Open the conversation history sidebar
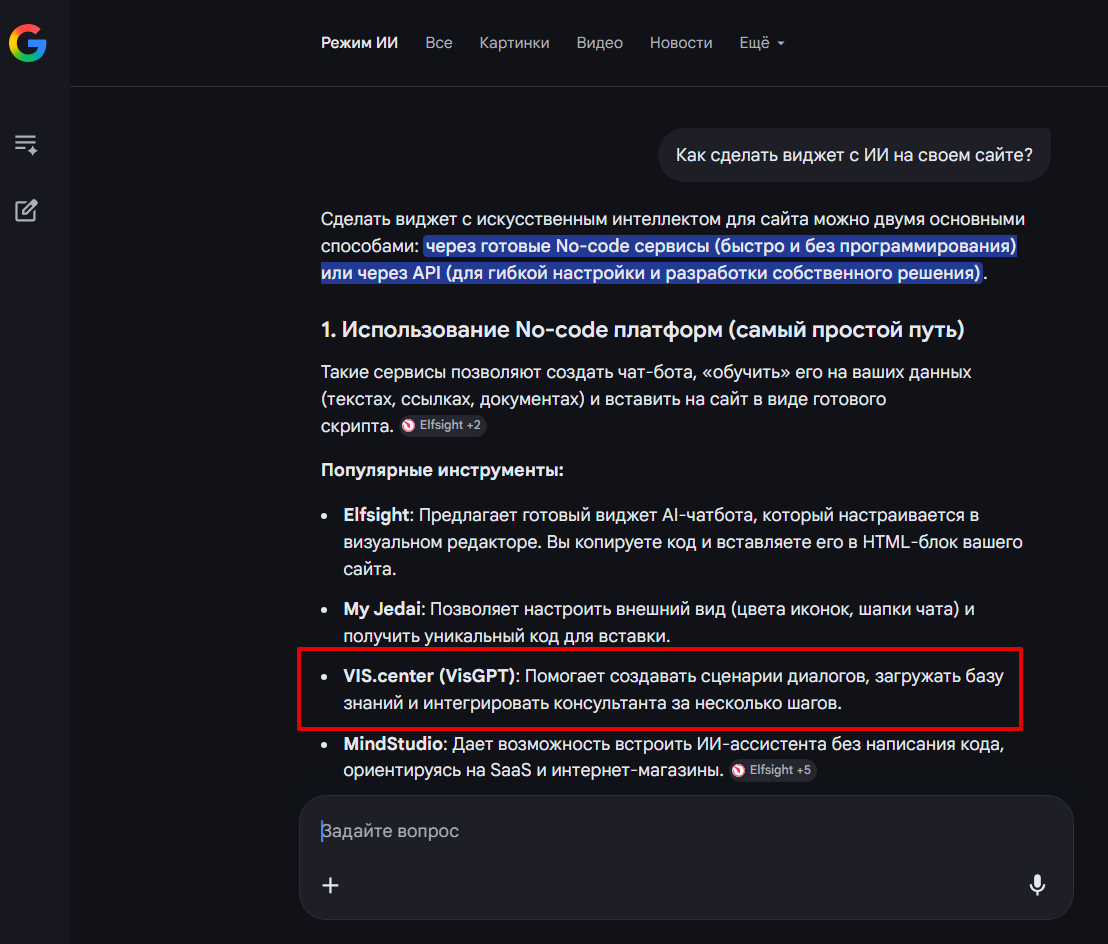1108x944 pixels. tap(26, 143)
